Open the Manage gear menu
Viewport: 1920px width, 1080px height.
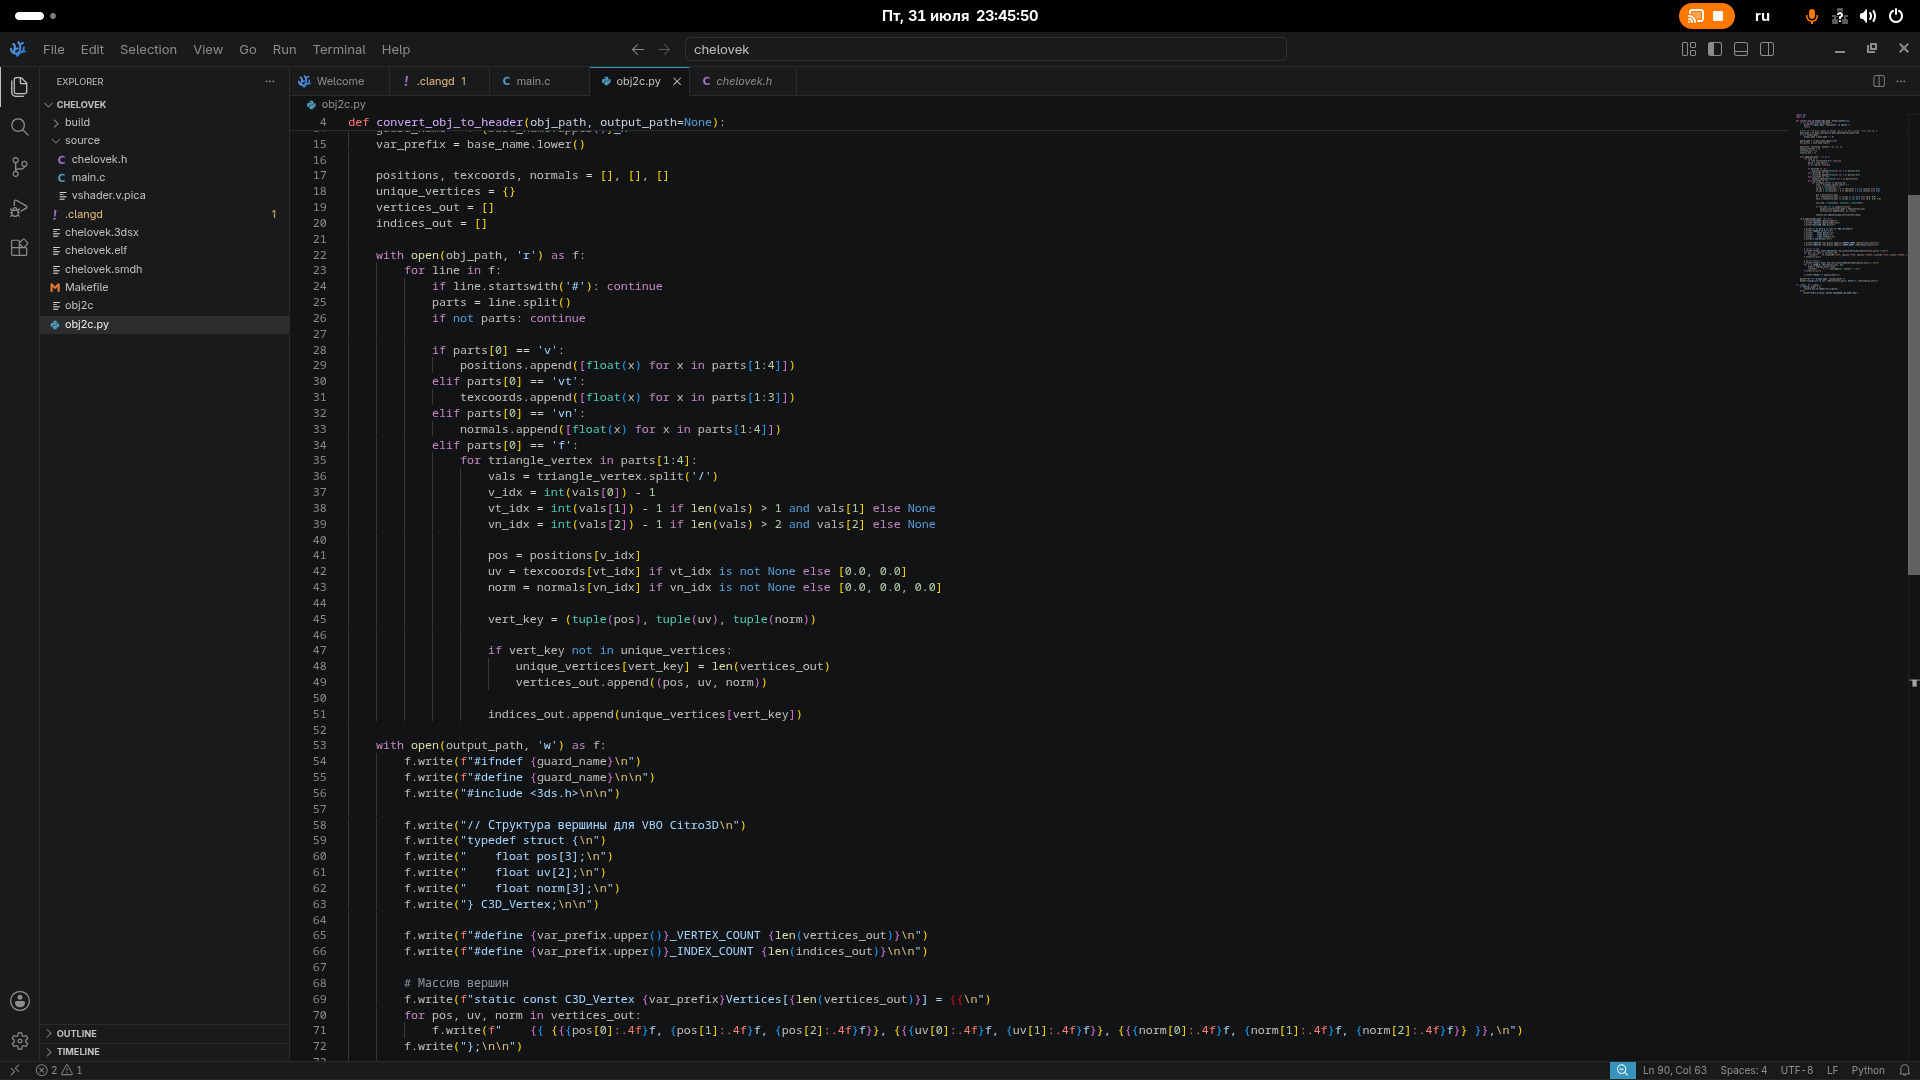coord(19,1041)
